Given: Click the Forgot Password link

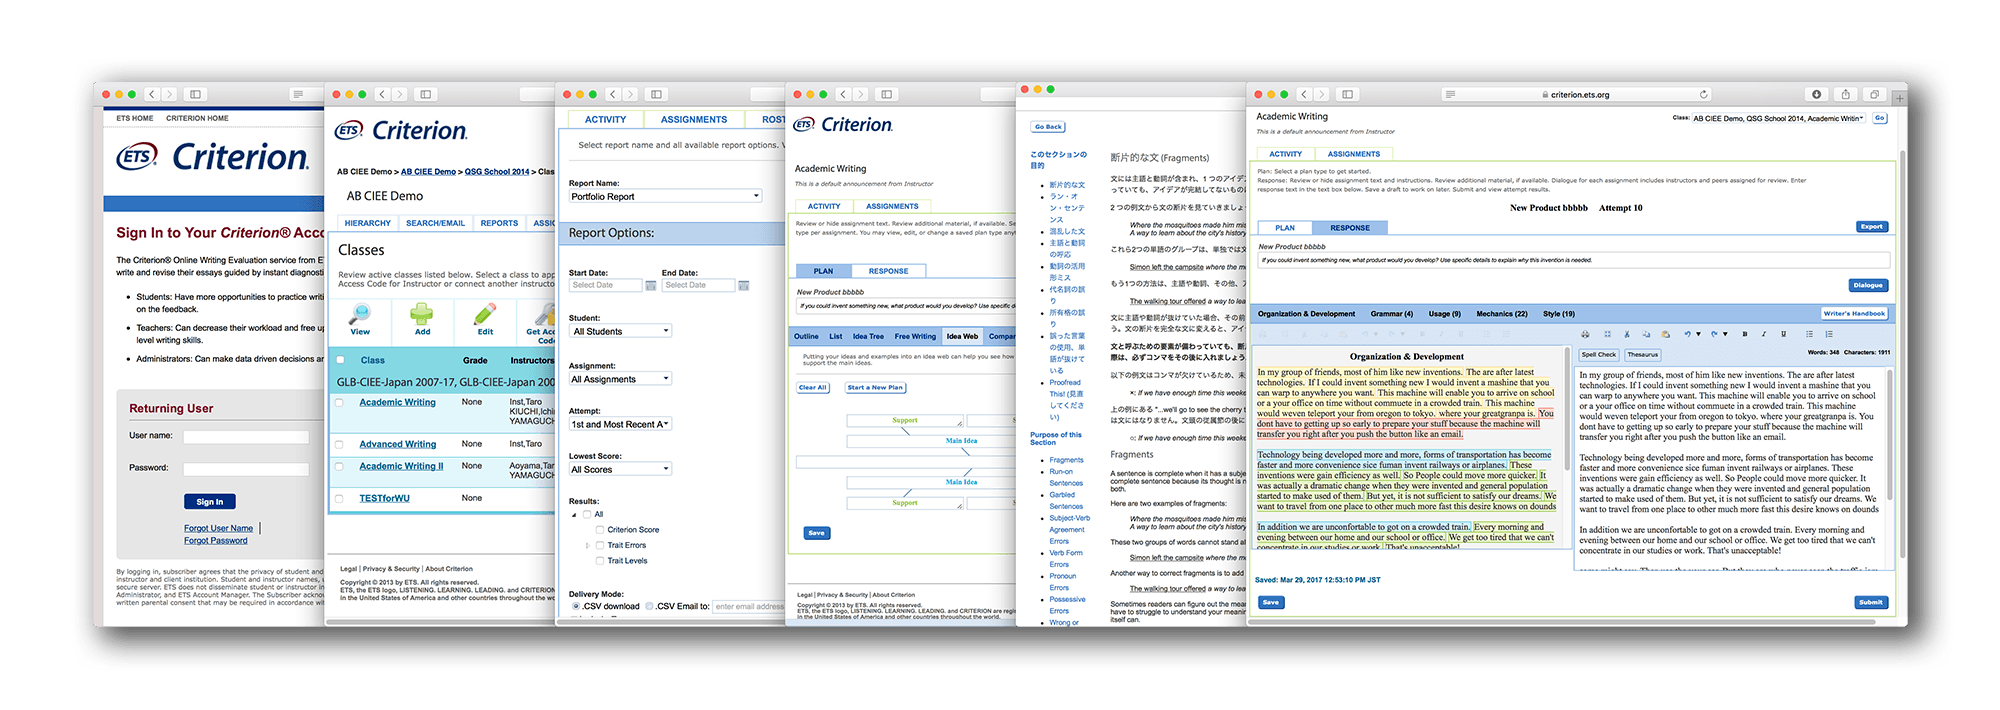Looking at the screenshot, I should point(215,541).
